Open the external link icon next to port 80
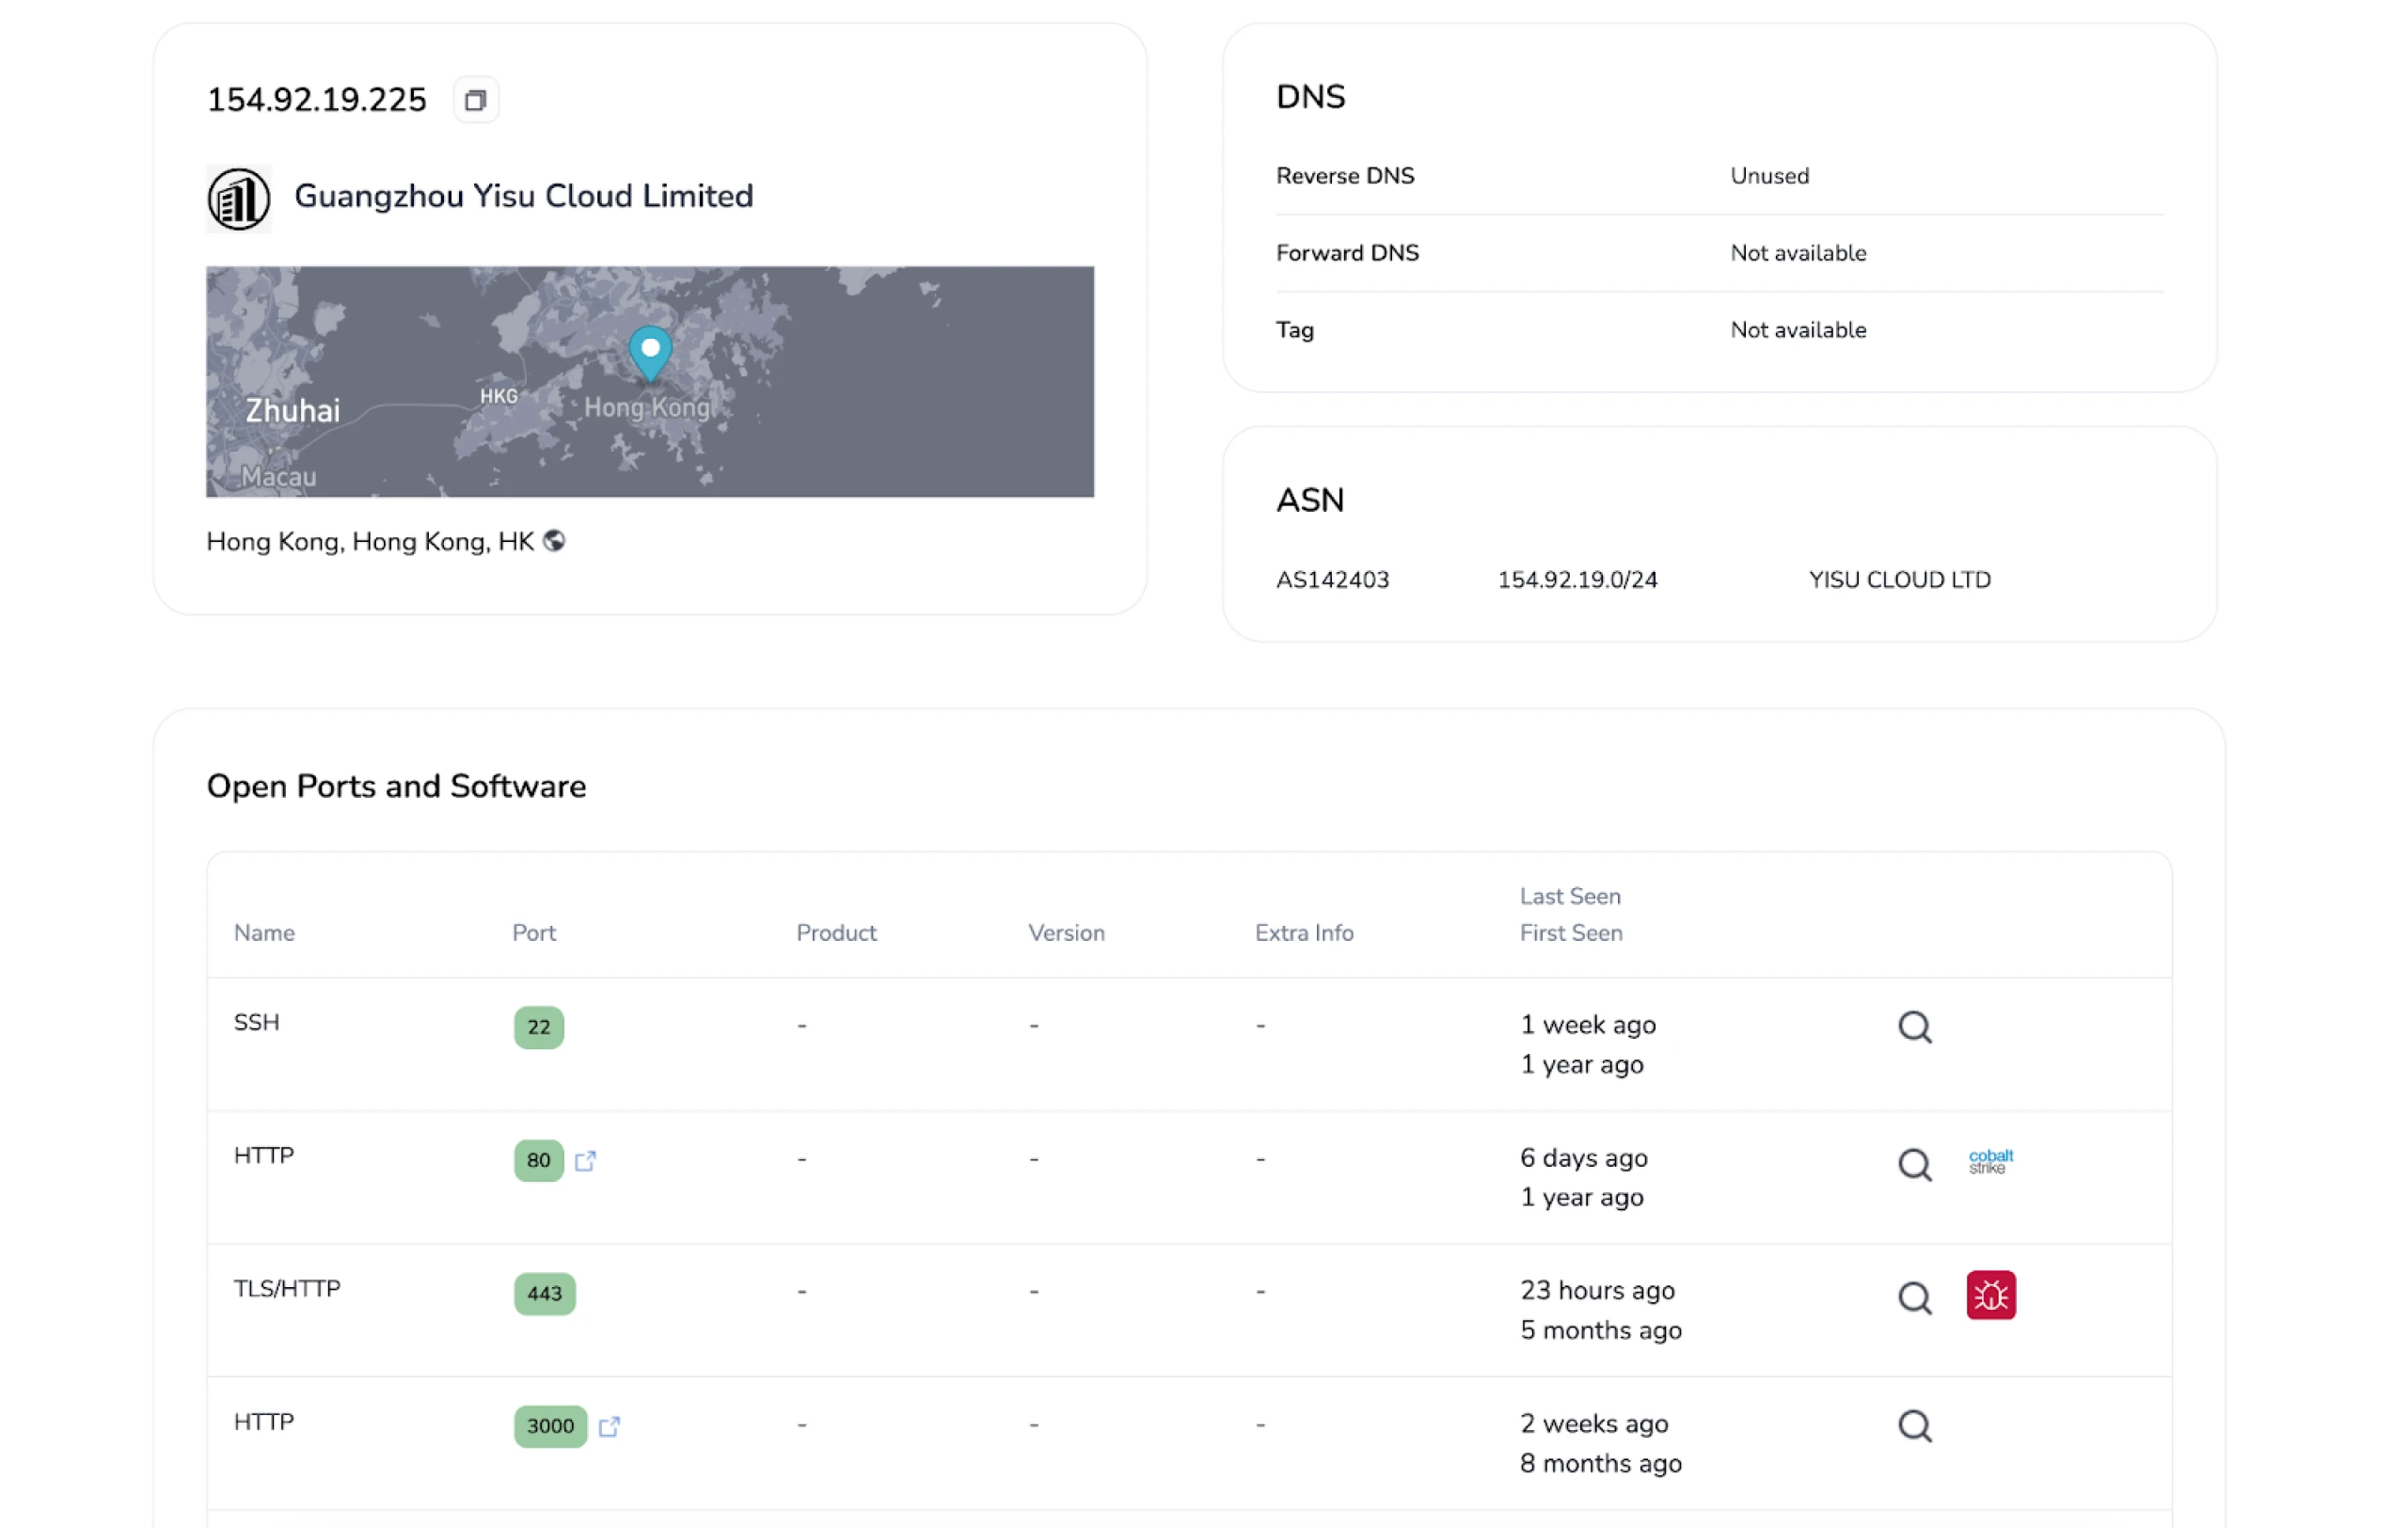 coord(585,1160)
